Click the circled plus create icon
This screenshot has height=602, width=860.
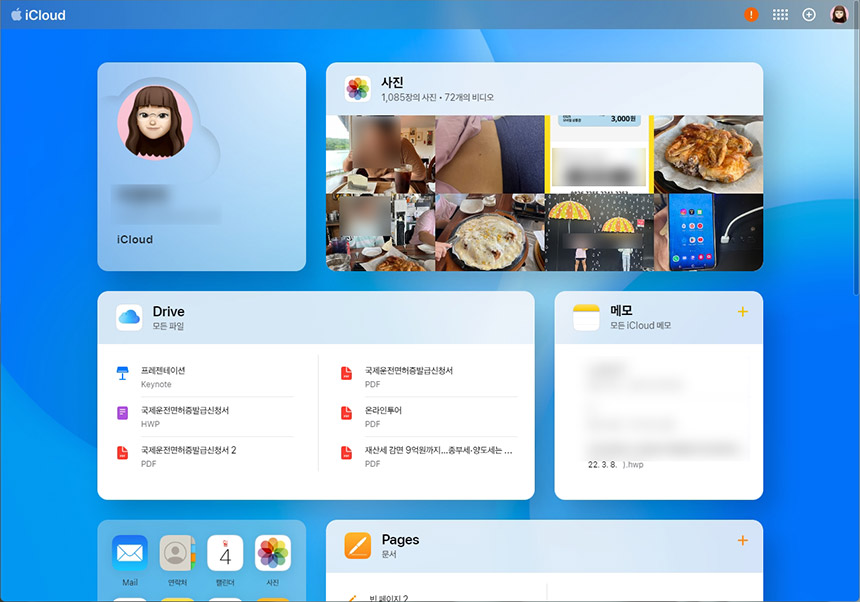point(809,15)
